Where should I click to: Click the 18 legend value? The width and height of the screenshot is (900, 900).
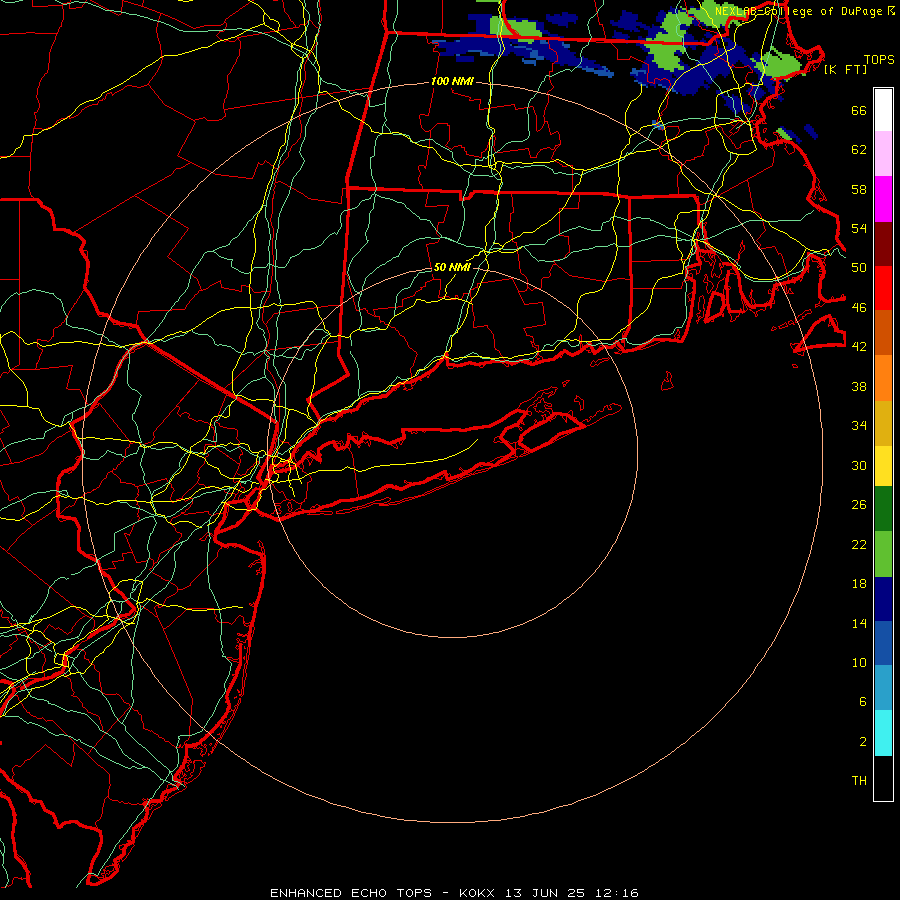(859, 584)
